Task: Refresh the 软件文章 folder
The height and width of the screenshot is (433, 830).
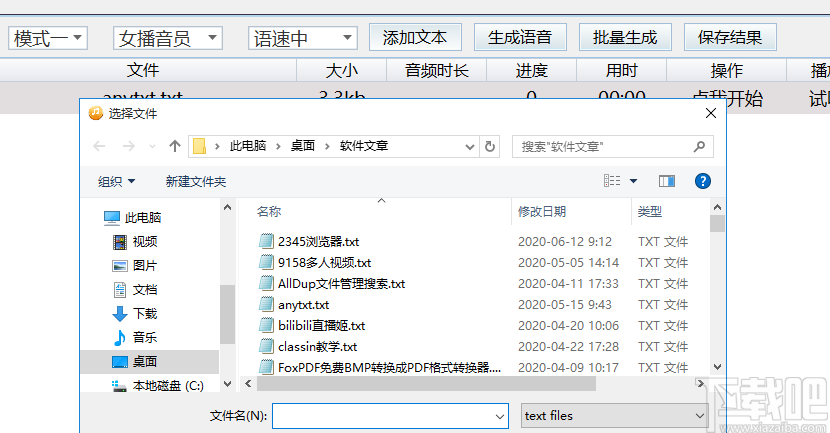Action: point(490,147)
